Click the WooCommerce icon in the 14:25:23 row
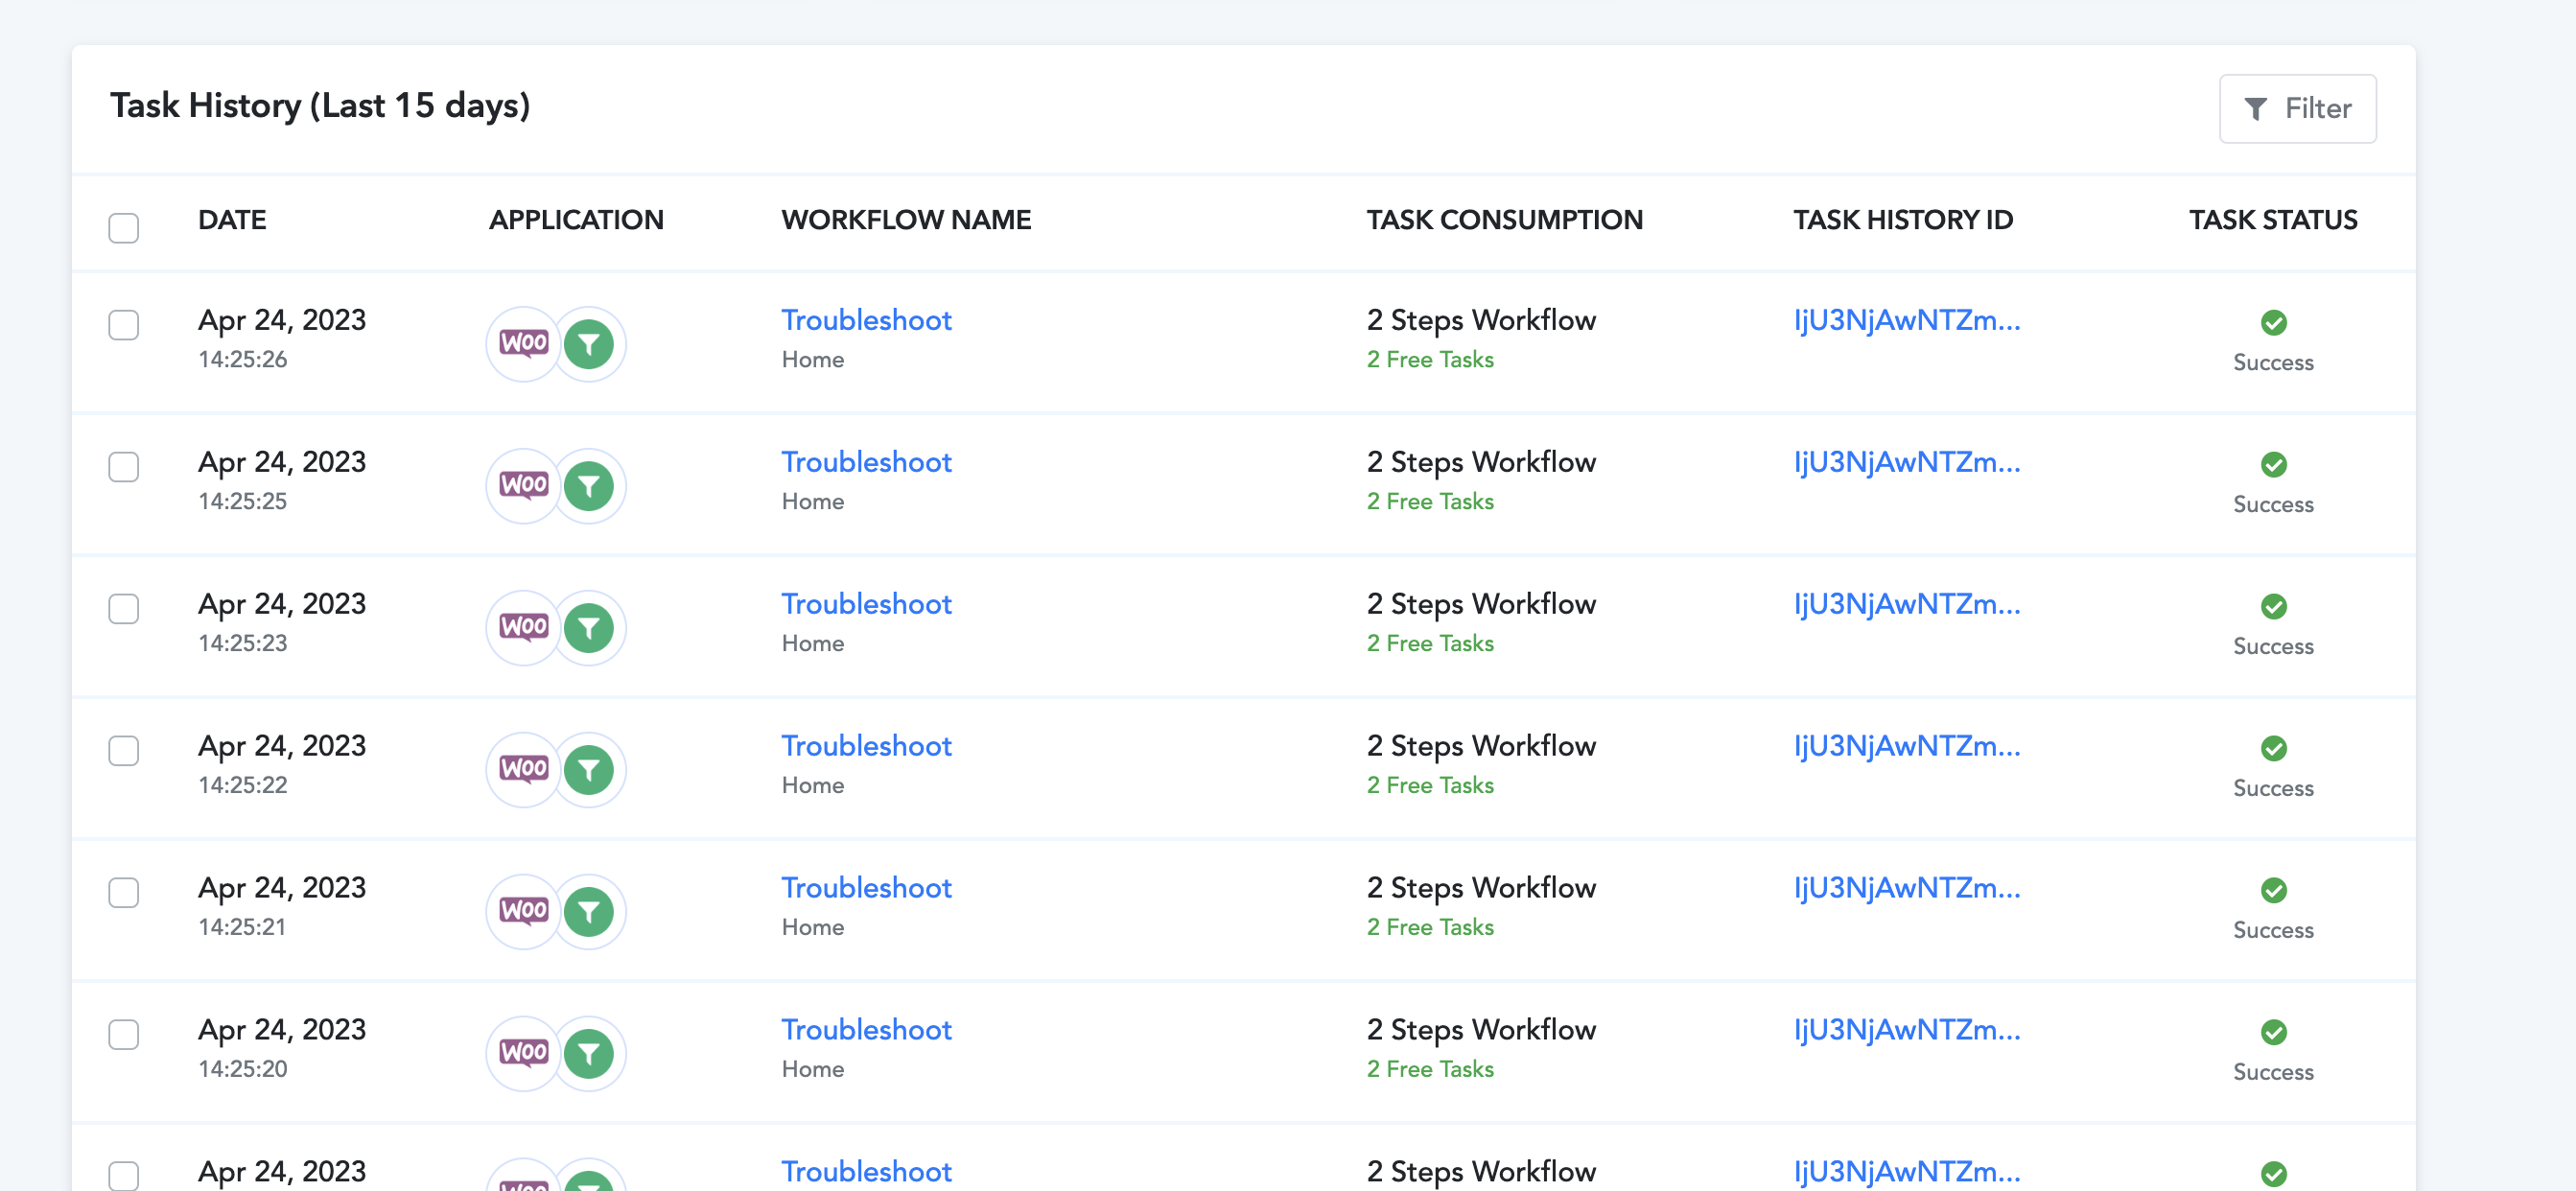This screenshot has height=1191, width=2576. point(523,628)
